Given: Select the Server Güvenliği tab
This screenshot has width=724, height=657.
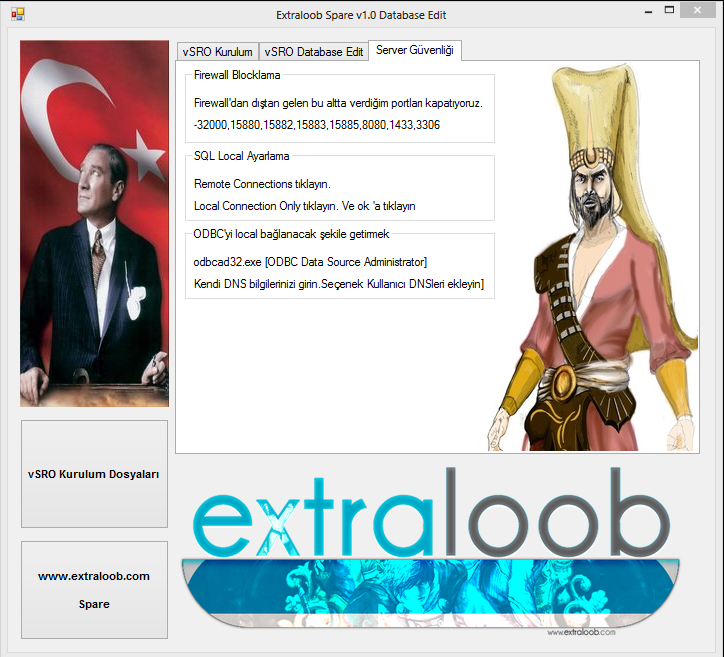Looking at the screenshot, I should [415, 50].
